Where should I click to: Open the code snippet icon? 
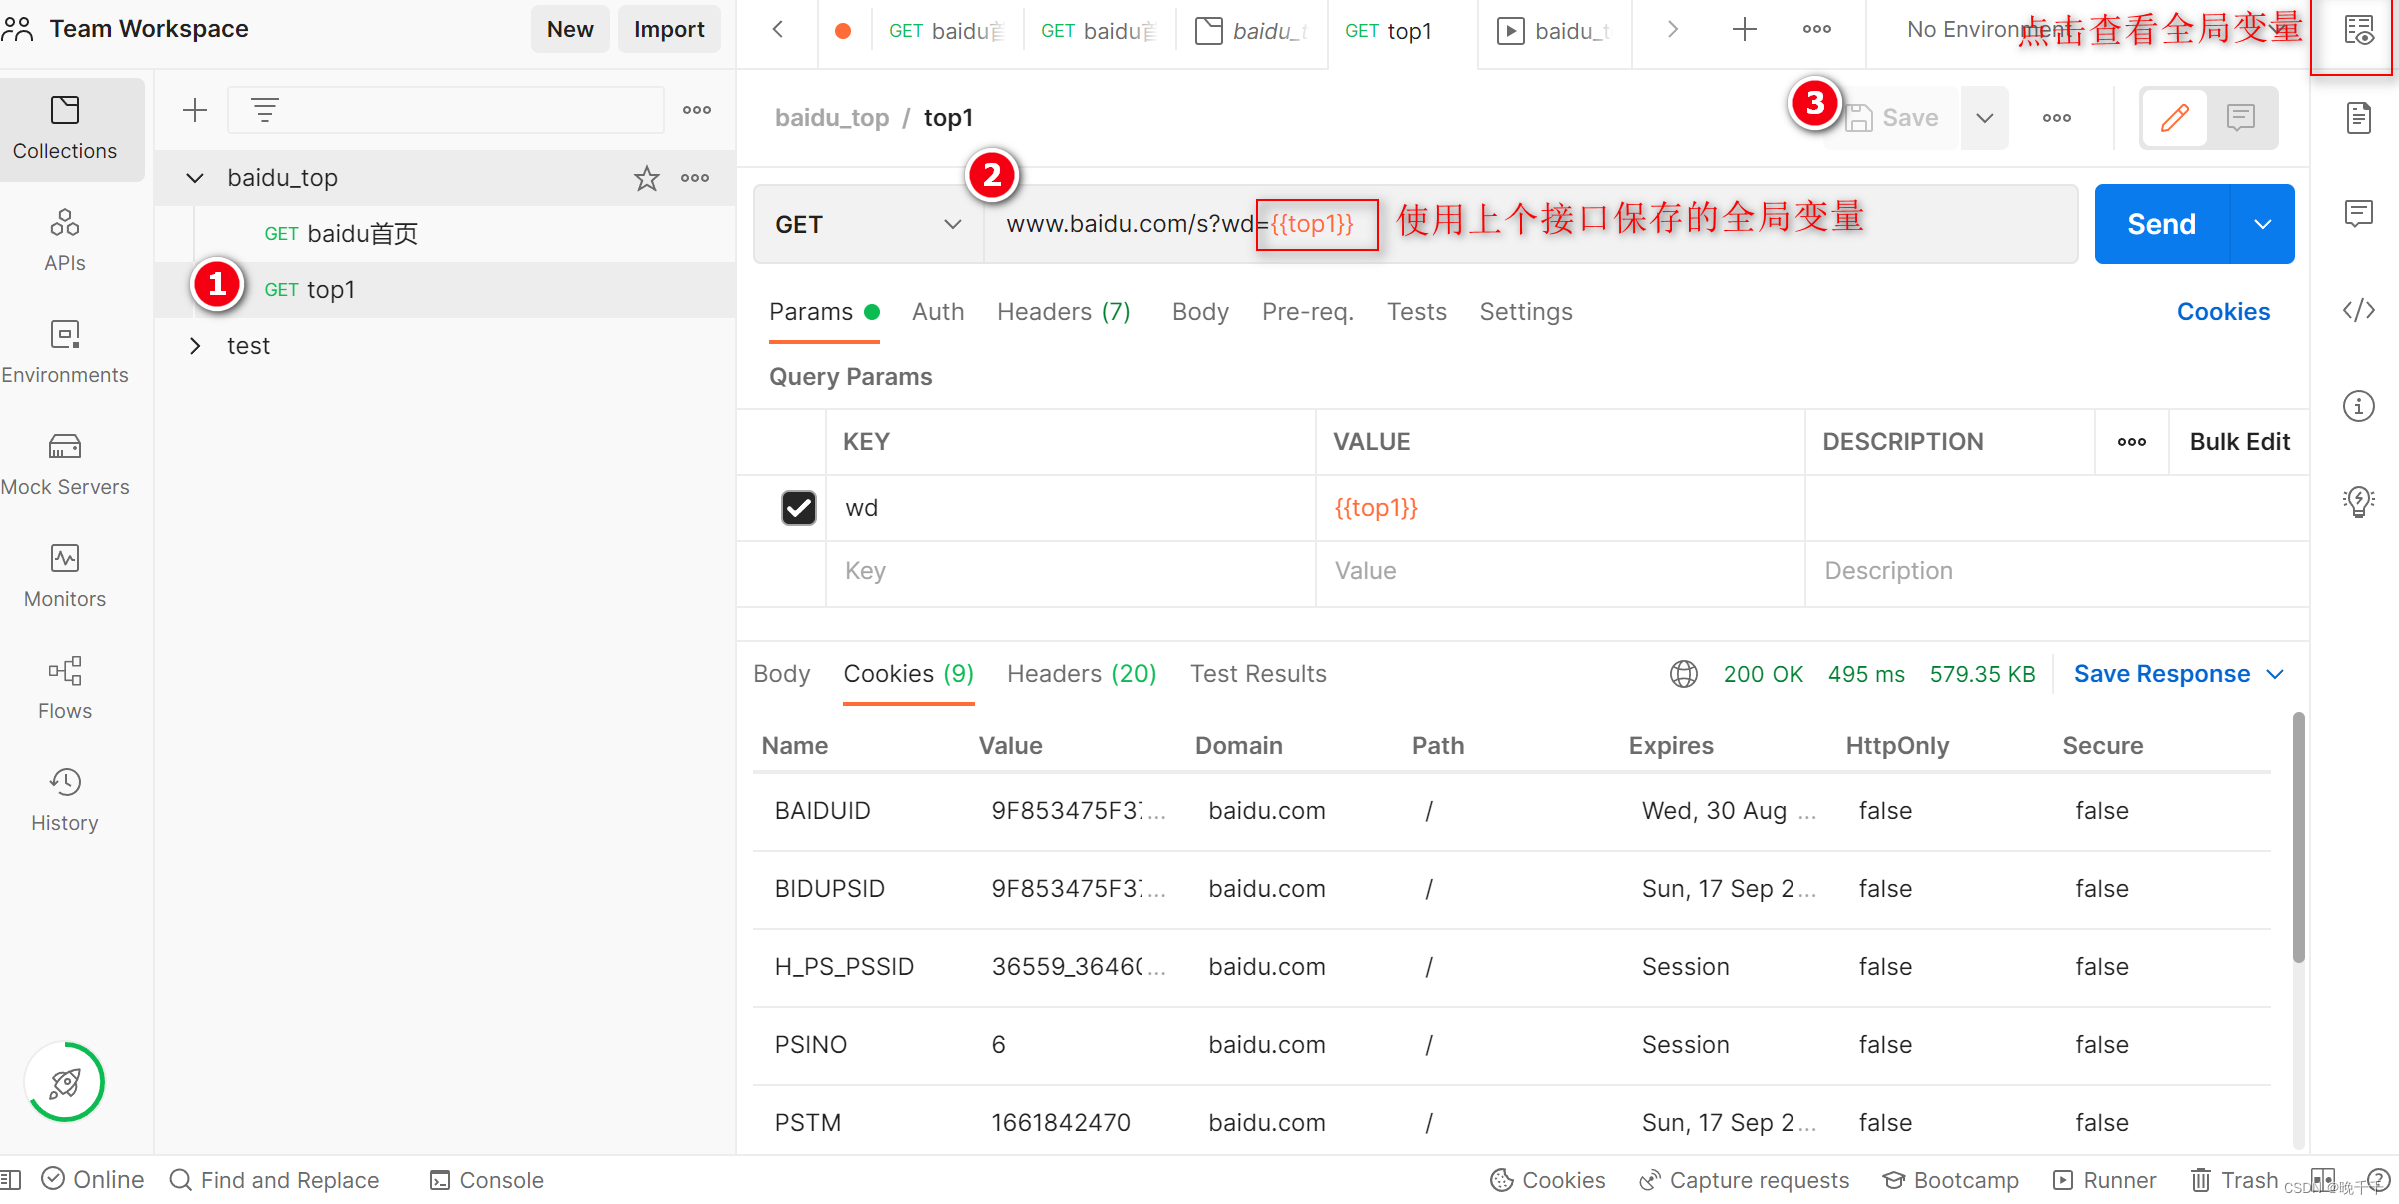(x=2359, y=310)
